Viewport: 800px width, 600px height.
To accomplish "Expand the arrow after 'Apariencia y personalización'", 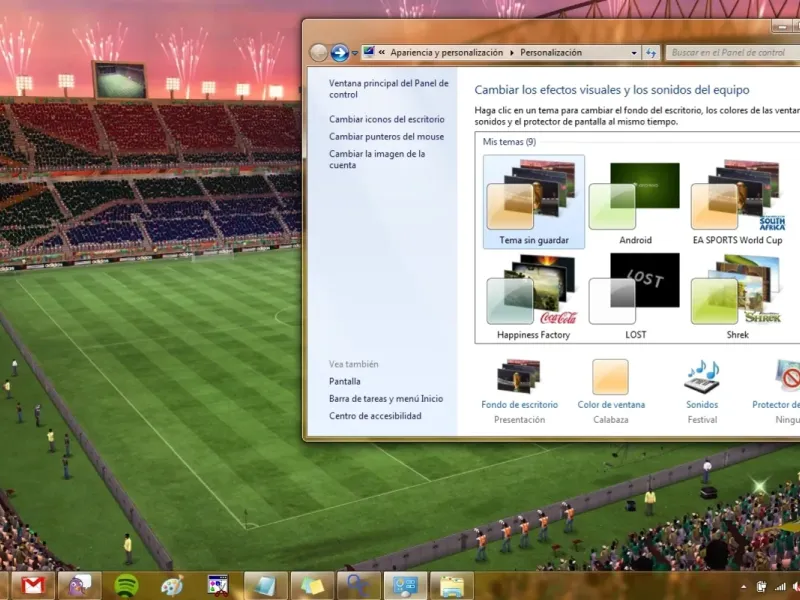I will point(512,53).
